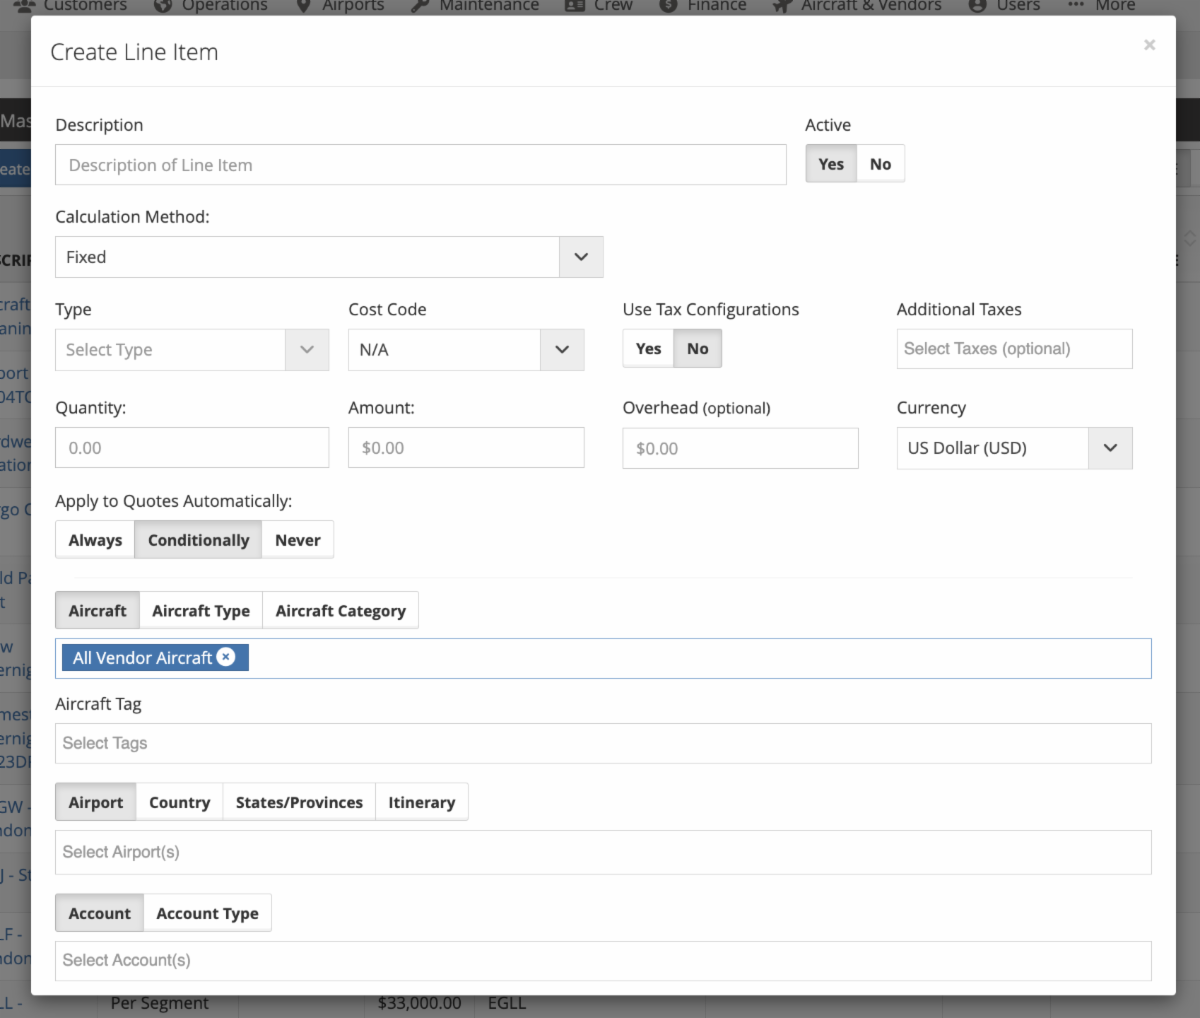
Task: Click the Select Taxes optional field
Action: [x=1014, y=349]
